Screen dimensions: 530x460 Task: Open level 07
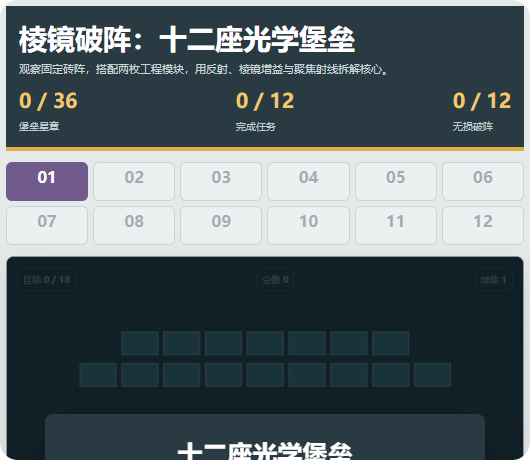47,225
